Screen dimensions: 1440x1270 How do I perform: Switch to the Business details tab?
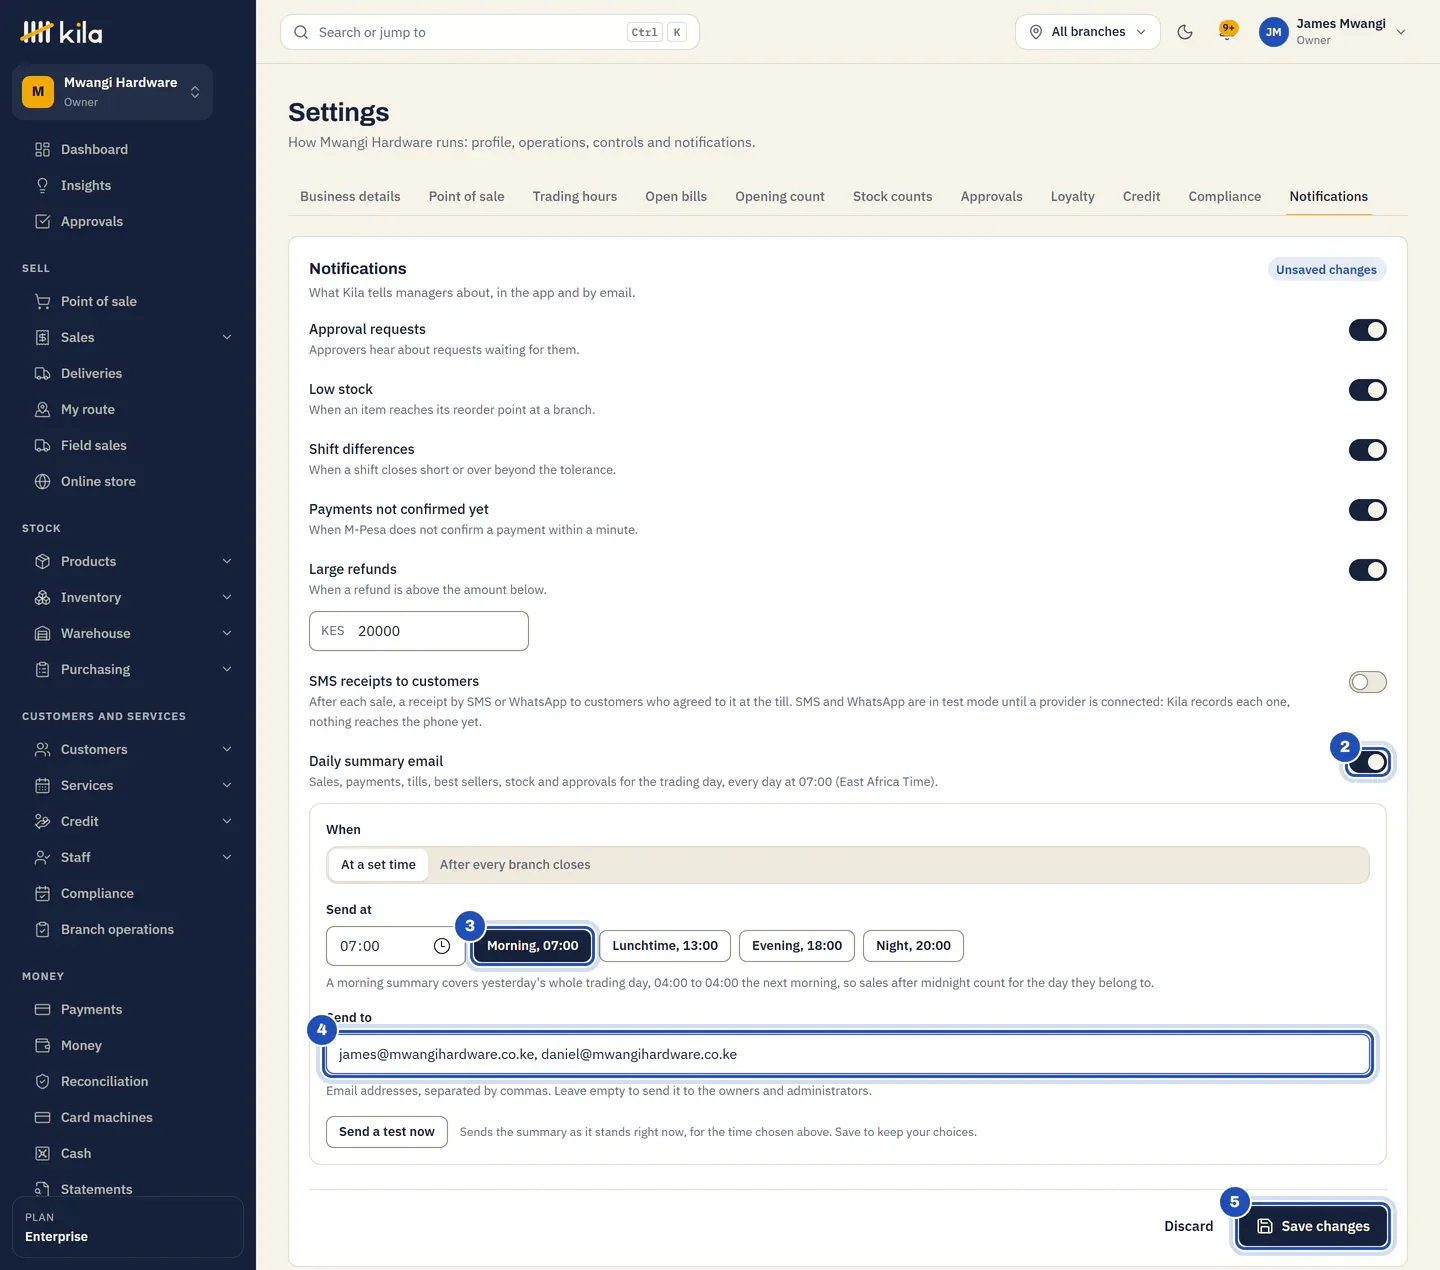click(x=350, y=196)
